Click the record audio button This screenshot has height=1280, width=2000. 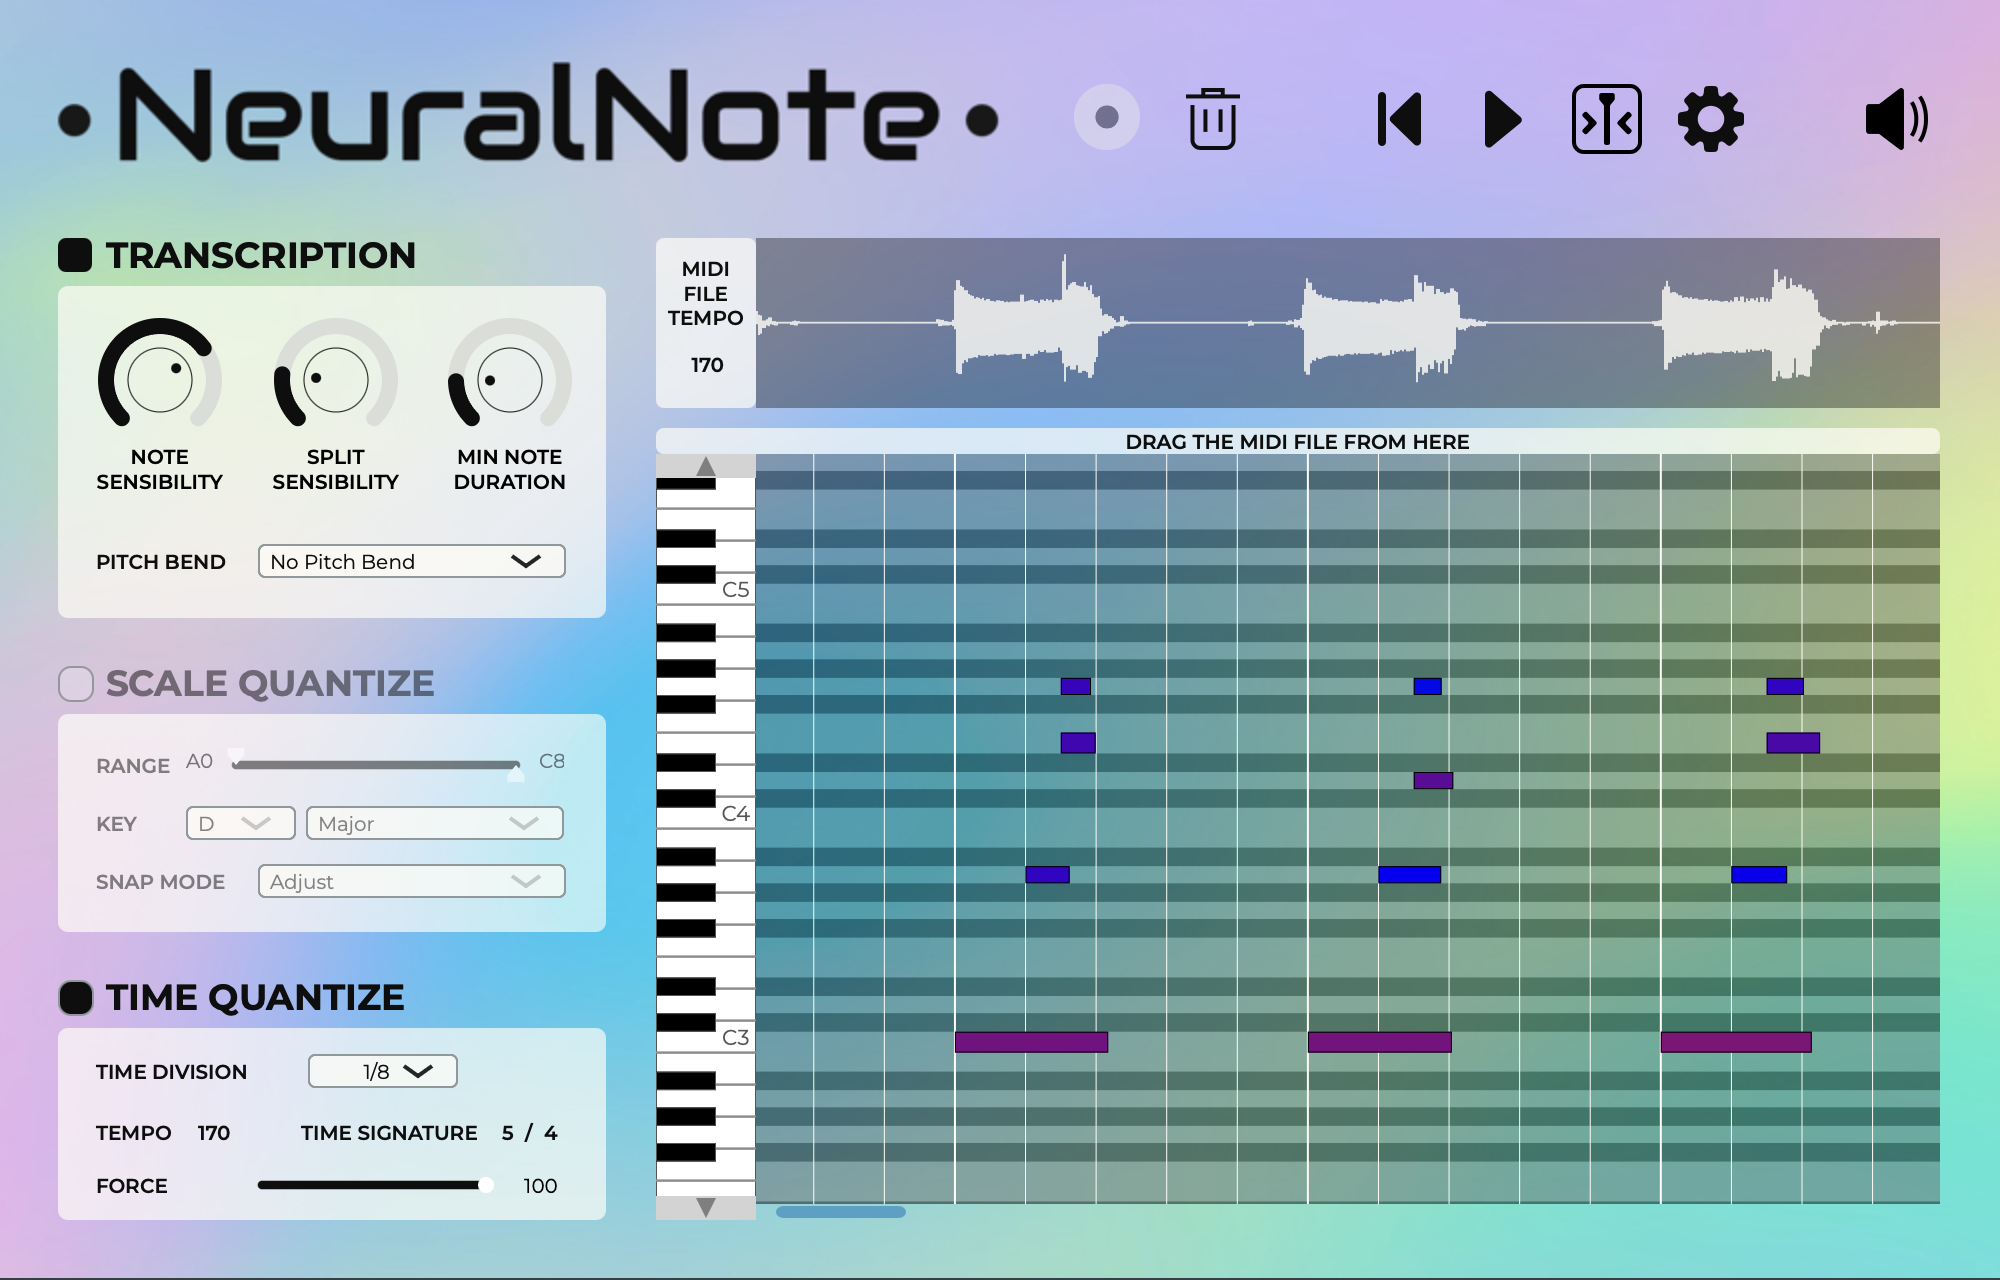[x=1106, y=118]
